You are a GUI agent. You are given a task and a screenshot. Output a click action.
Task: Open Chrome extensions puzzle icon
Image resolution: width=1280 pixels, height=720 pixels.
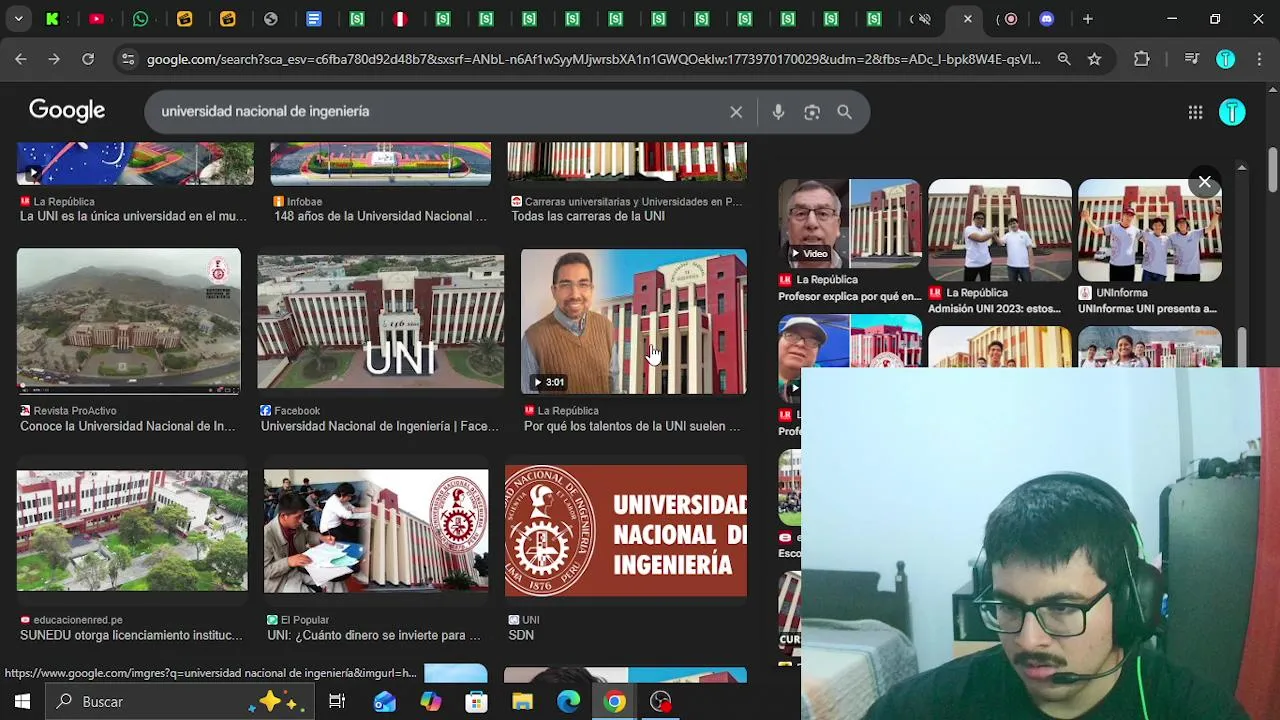pos(1142,59)
